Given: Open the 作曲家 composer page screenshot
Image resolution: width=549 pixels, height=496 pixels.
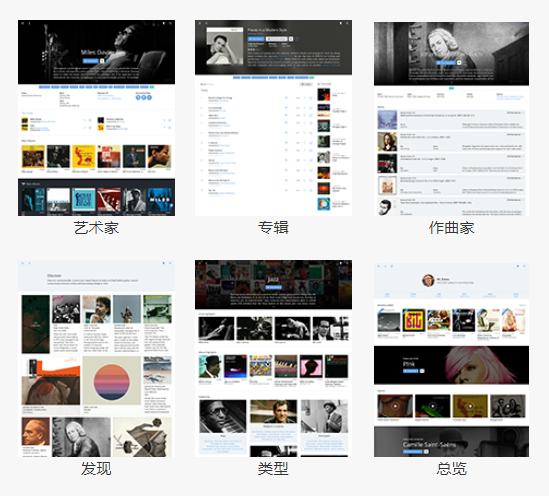Looking at the screenshot, I should (x=451, y=119).
